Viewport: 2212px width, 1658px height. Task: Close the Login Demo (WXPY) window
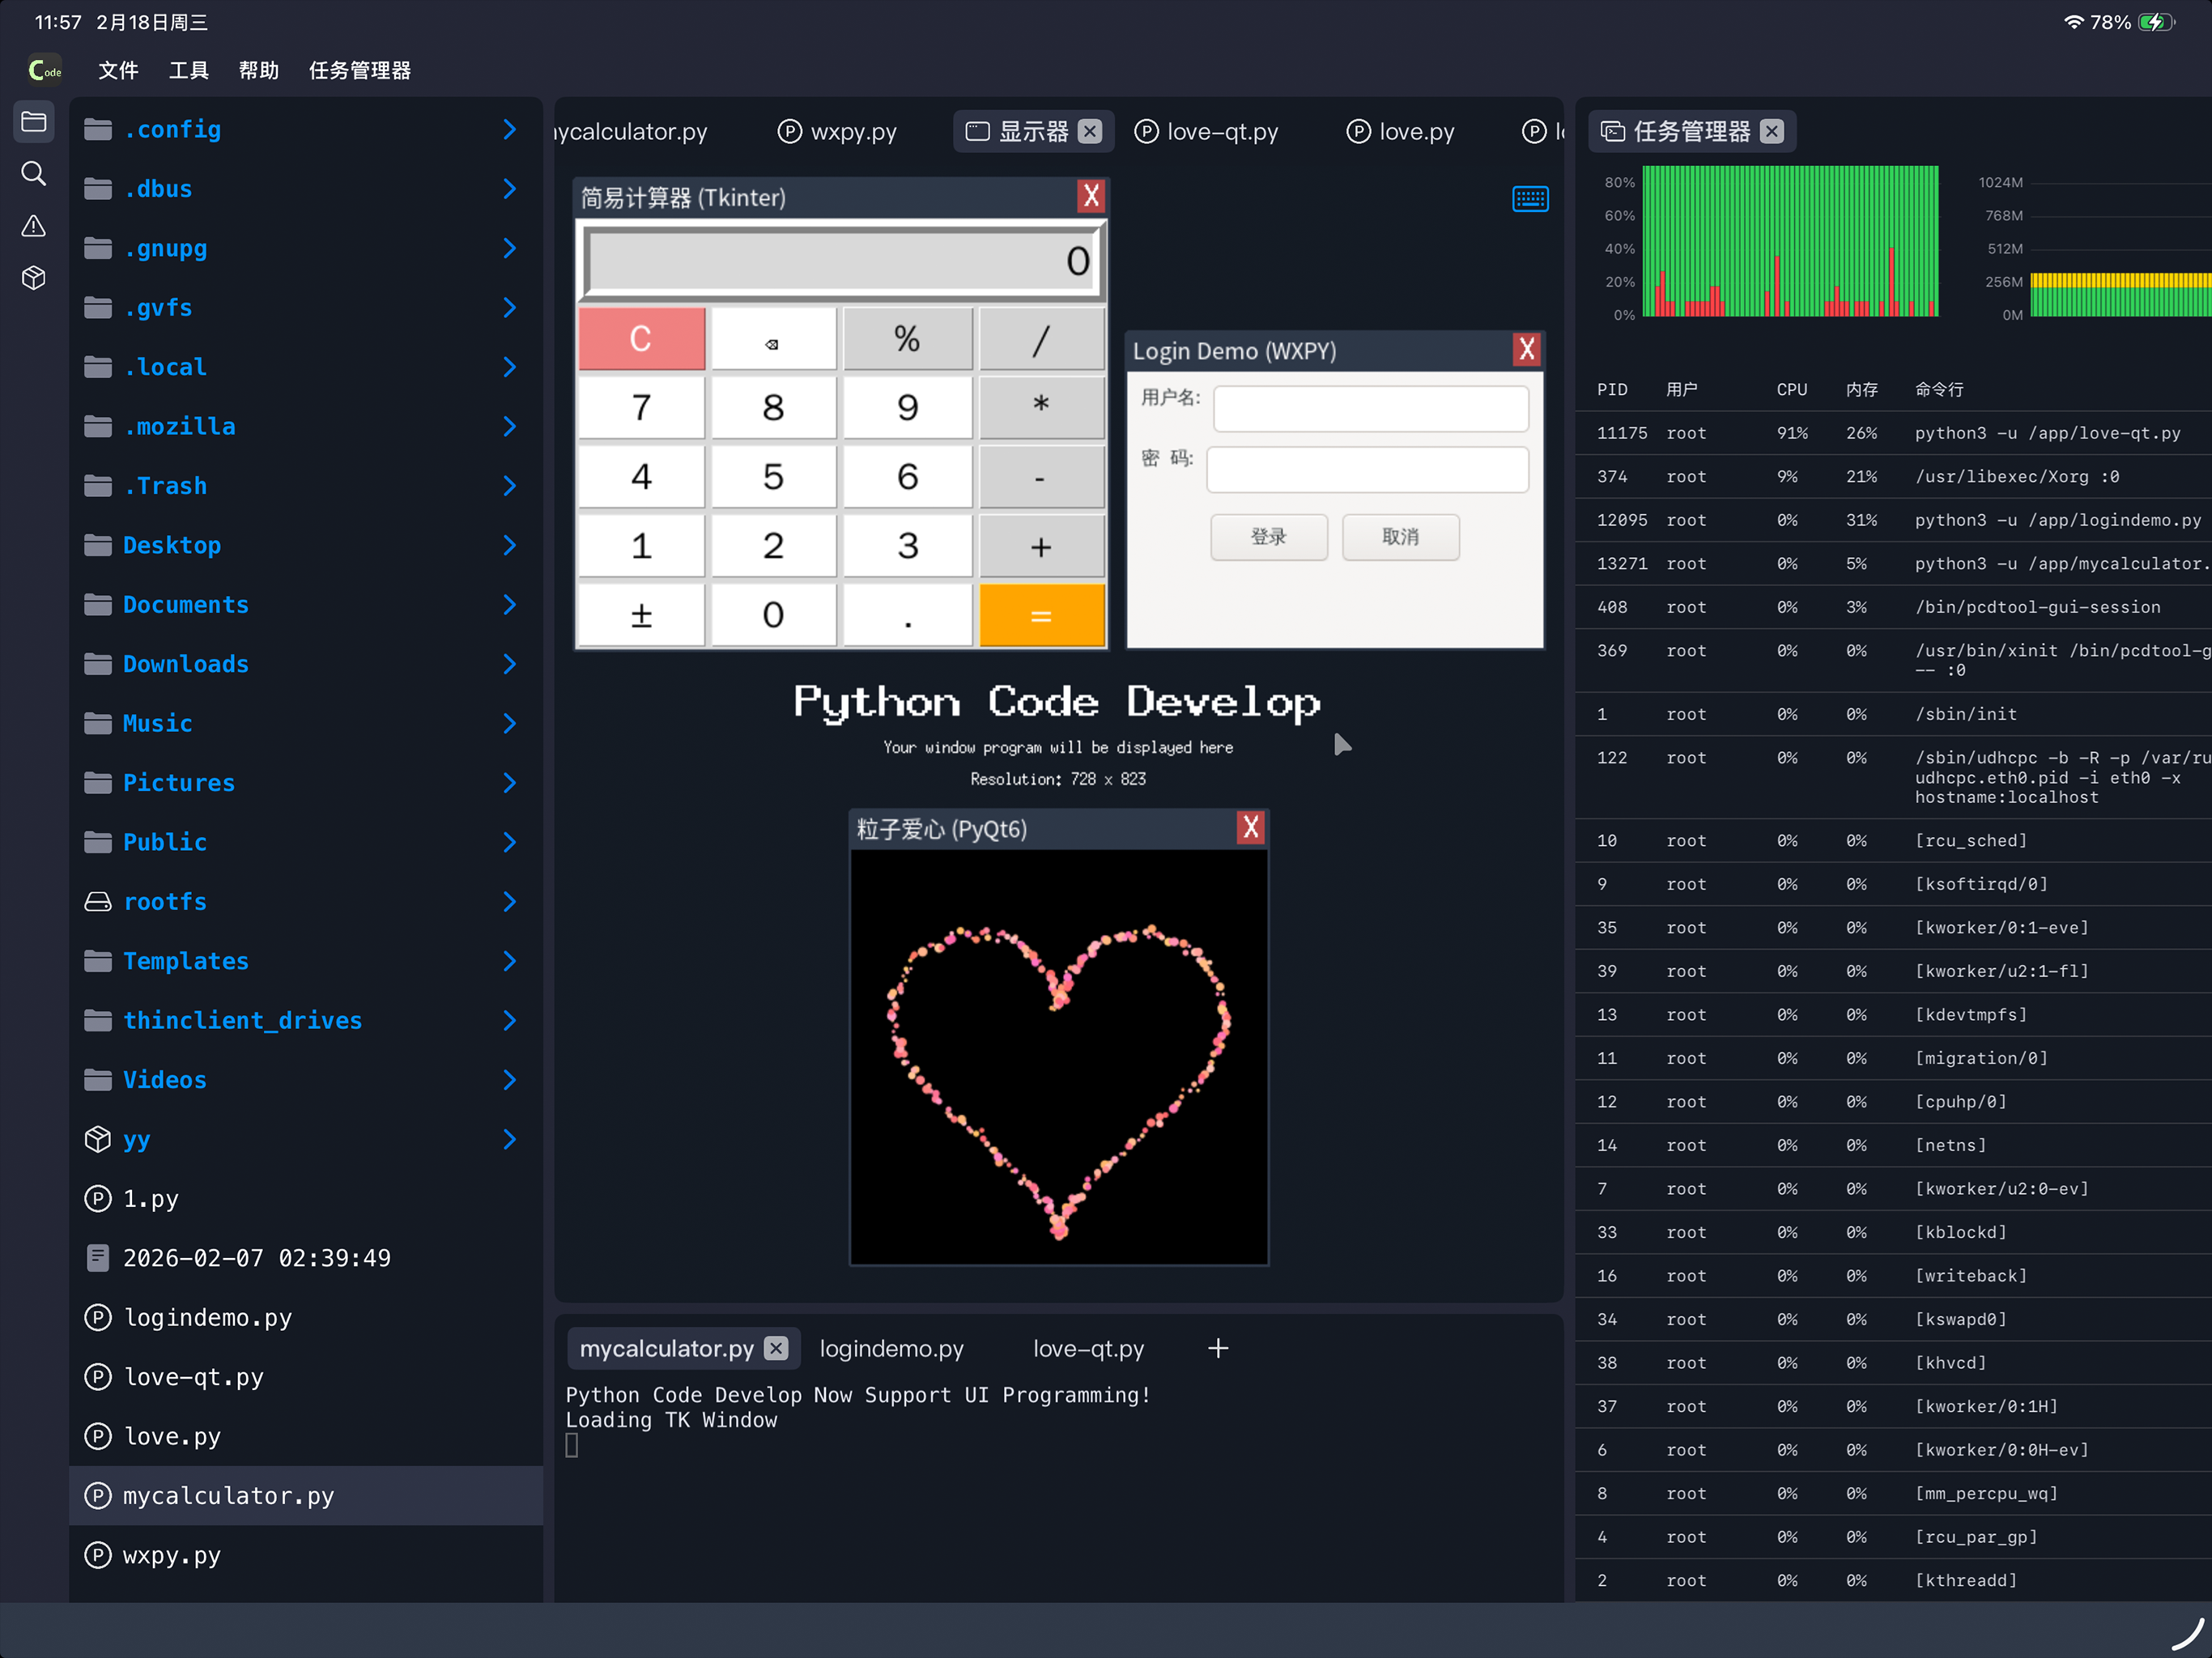coord(1526,349)
